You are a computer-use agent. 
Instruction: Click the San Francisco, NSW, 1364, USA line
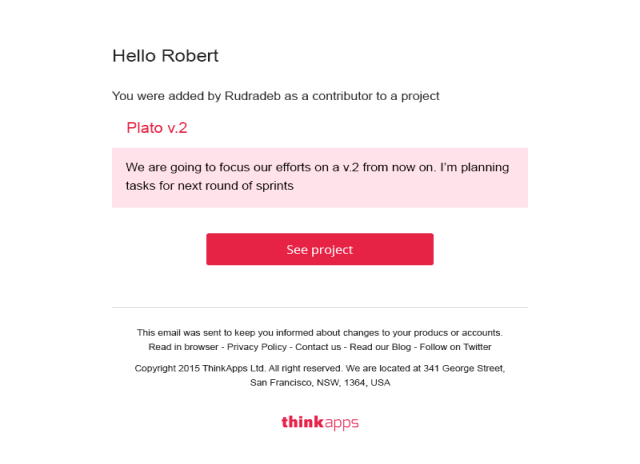(x=319, y=382)
